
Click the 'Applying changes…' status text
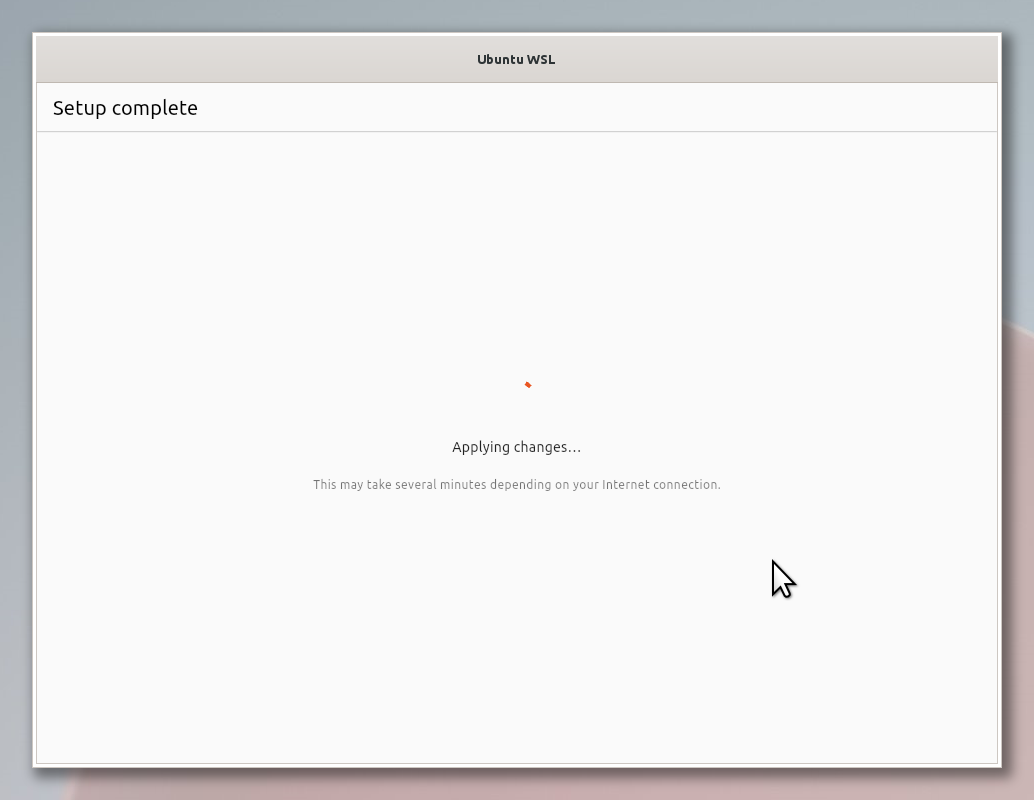tap(516, 447)
